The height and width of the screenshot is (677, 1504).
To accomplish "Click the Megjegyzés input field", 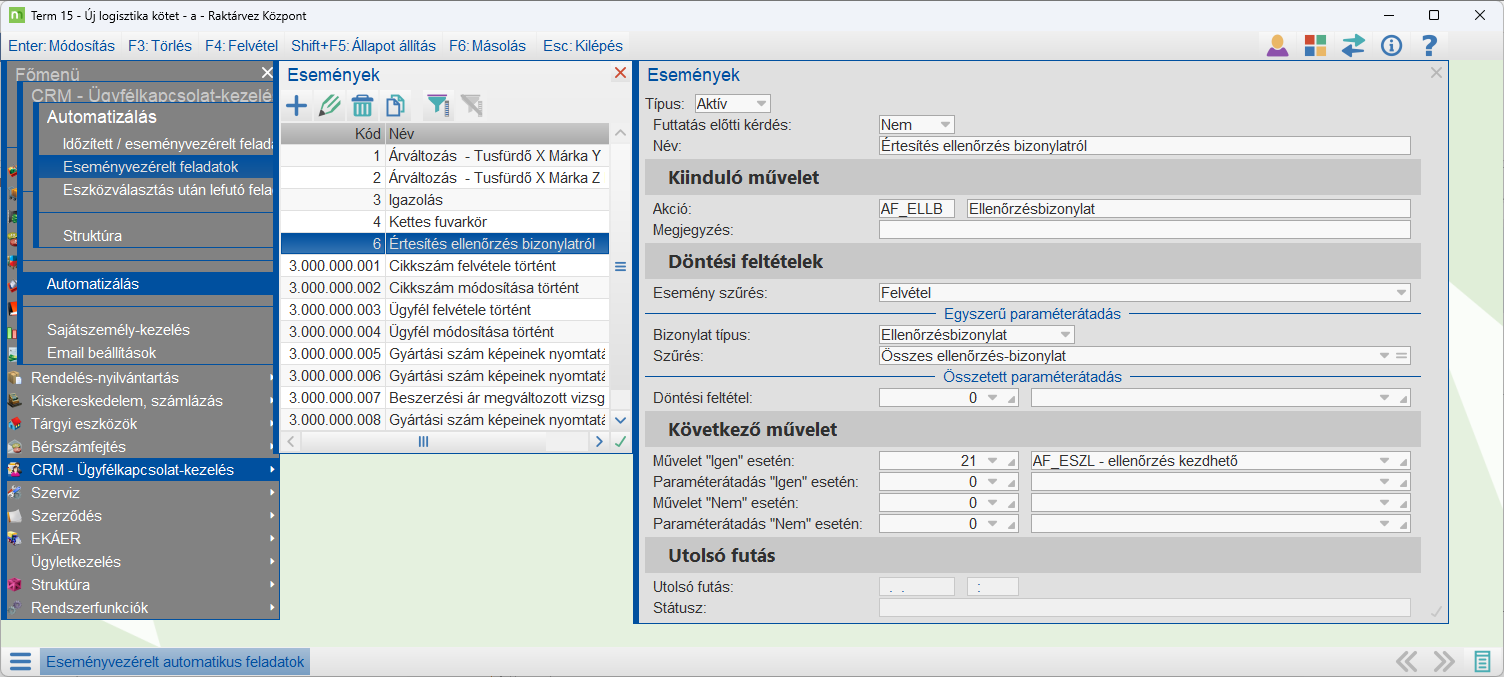I will [x=1145, y=230].
